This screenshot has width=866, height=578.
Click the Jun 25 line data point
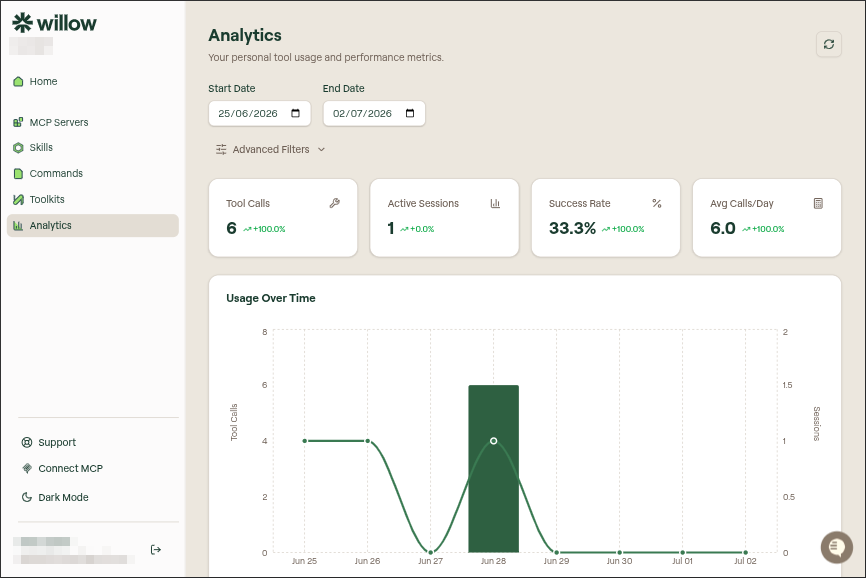[305, 441]
